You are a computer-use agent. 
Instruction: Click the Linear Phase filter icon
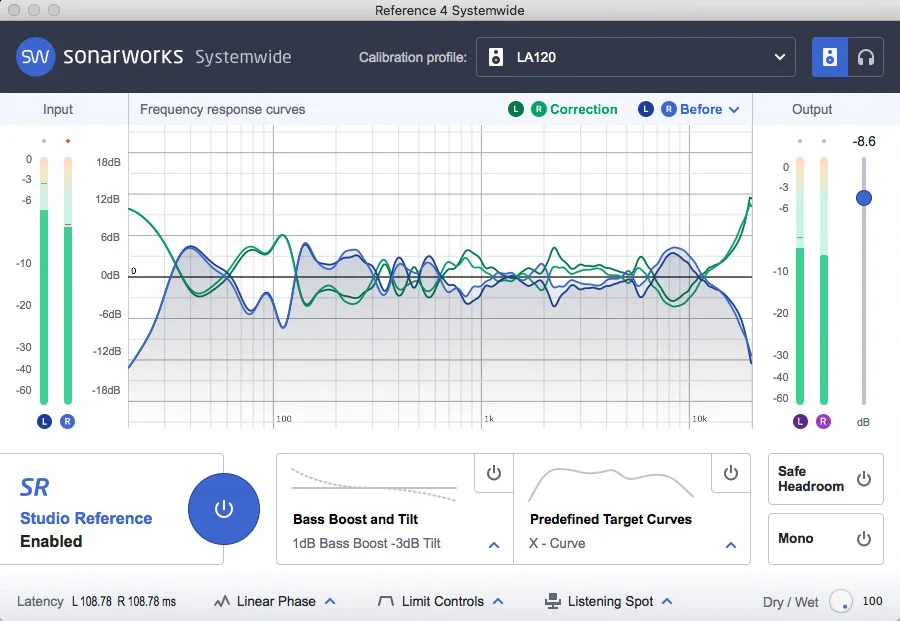coord(222,601)
